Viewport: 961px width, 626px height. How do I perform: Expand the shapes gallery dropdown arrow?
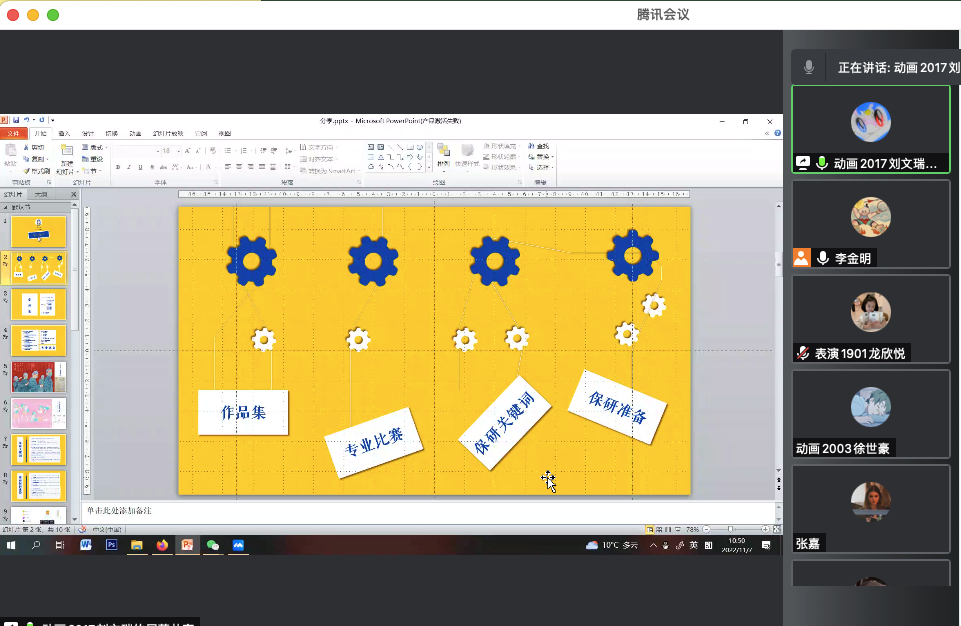430,168
